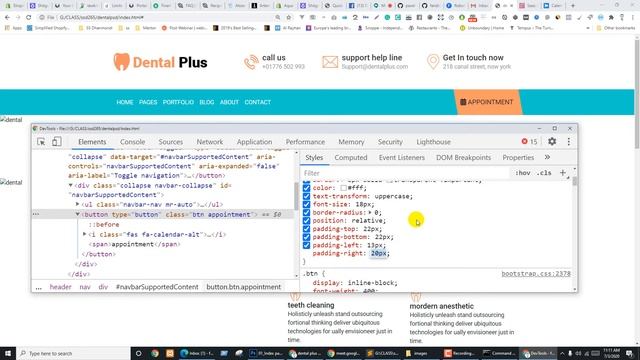Open Chrome from the taskbar
Viewport: 640px width, 360px height.
tap(155, 353)
